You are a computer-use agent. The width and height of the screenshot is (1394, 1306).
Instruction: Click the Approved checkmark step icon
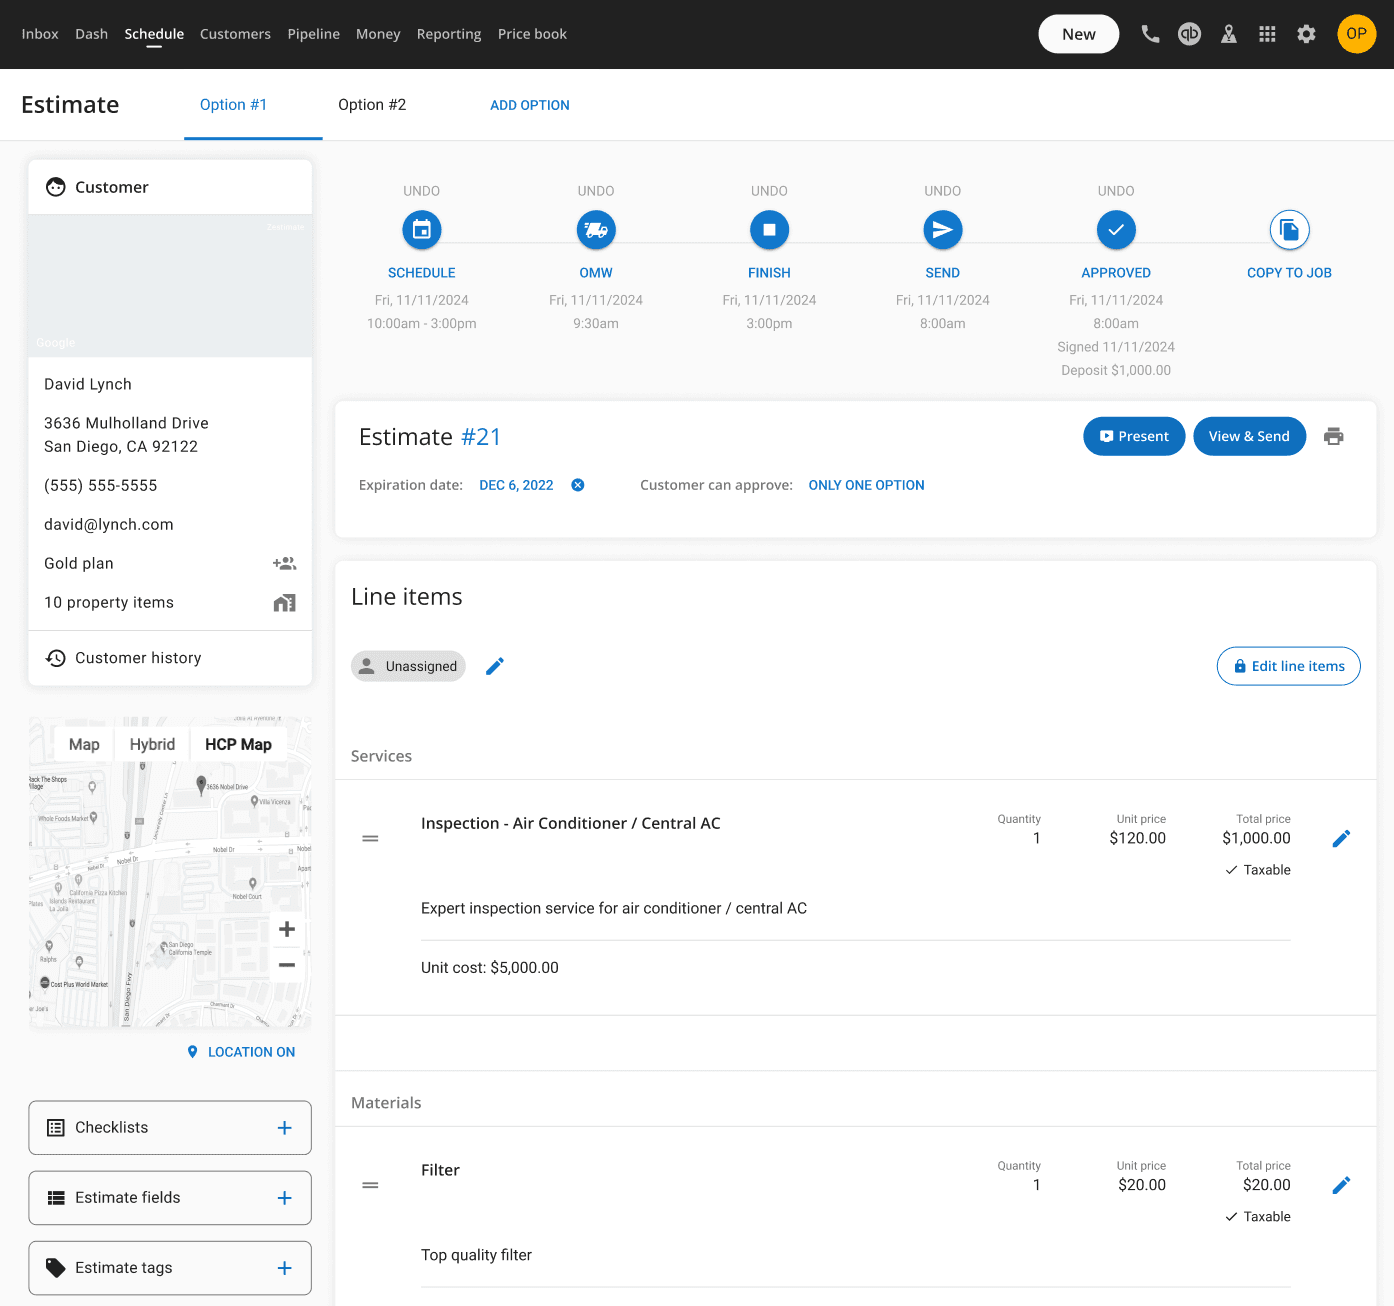(1116, 230)
